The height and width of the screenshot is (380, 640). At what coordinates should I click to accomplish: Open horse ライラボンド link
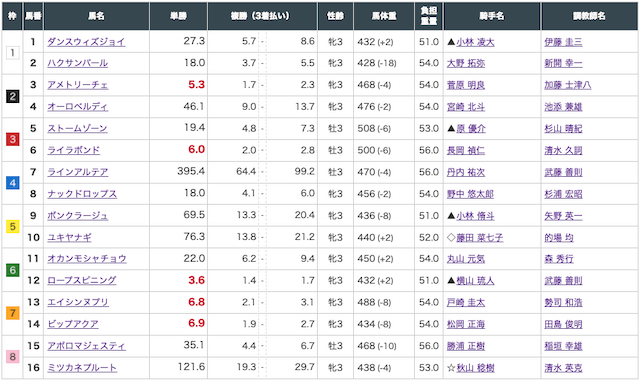coord(73,150)
